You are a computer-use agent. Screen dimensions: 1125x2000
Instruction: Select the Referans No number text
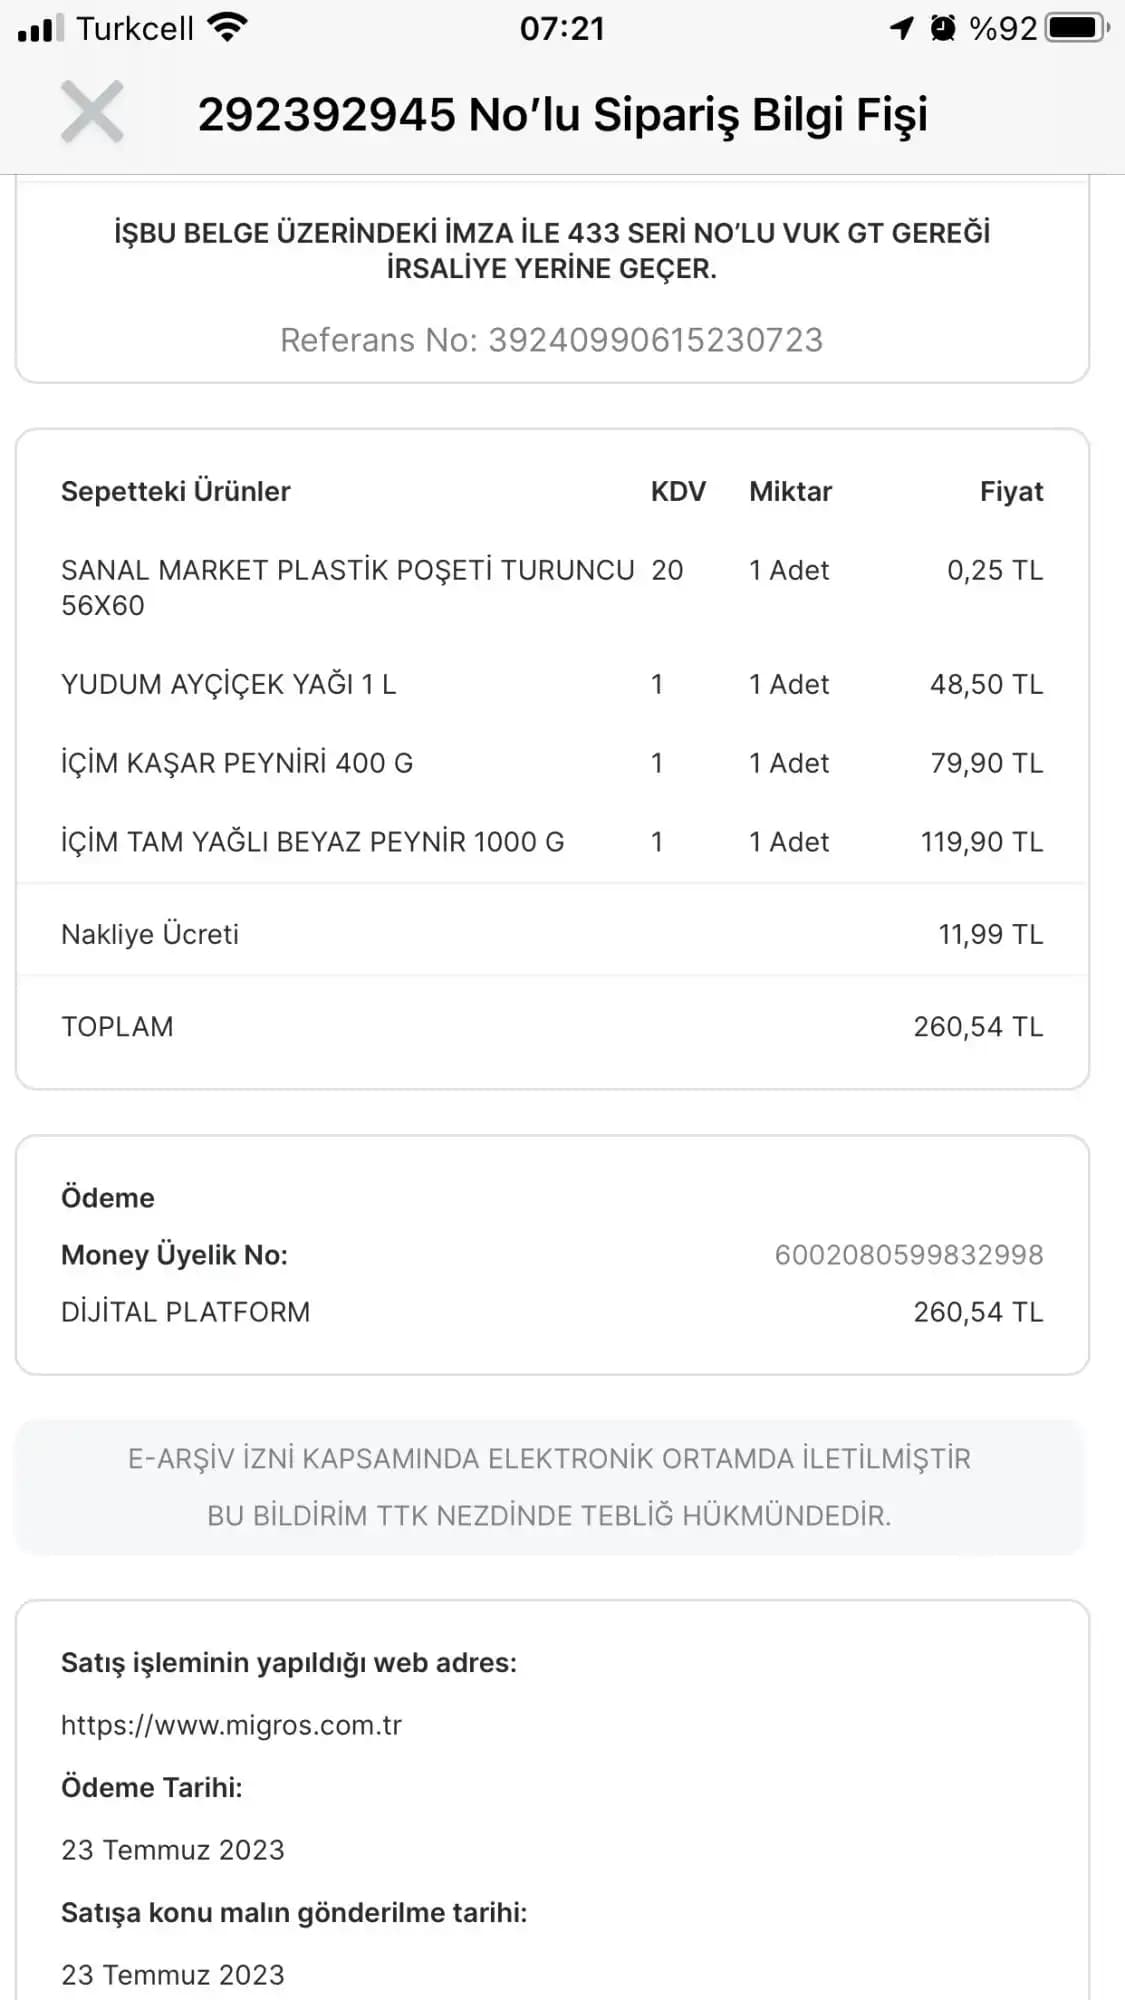point(654,340)
